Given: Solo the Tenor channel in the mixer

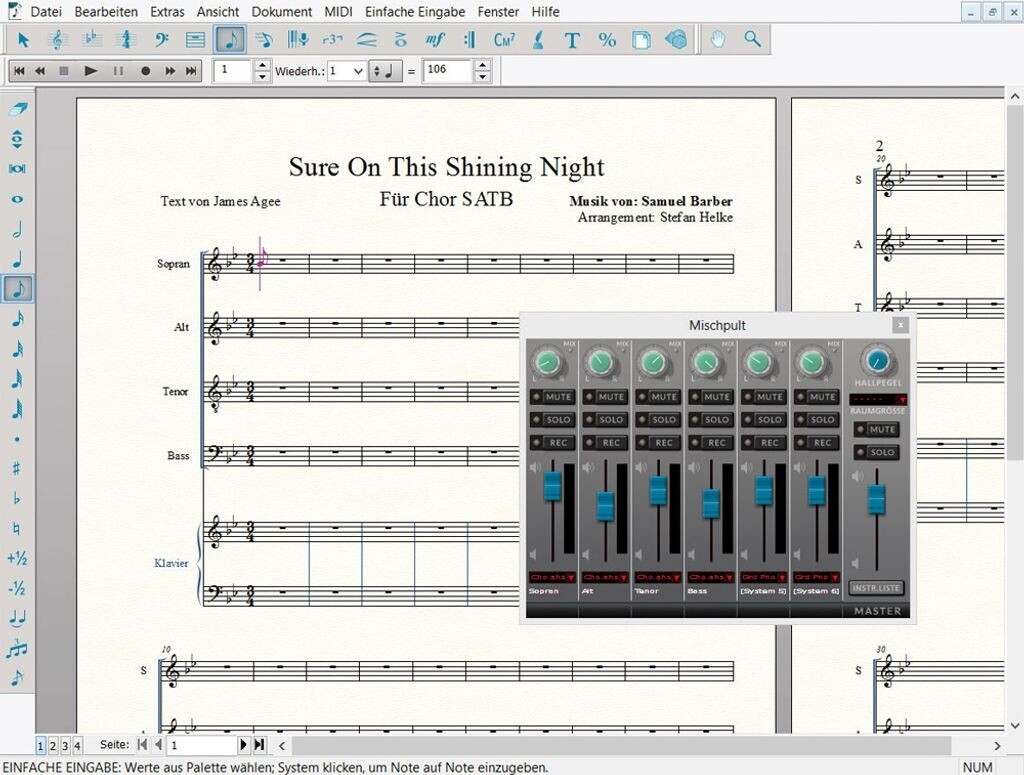Looking at the screenshot, I should pos(664,420).
